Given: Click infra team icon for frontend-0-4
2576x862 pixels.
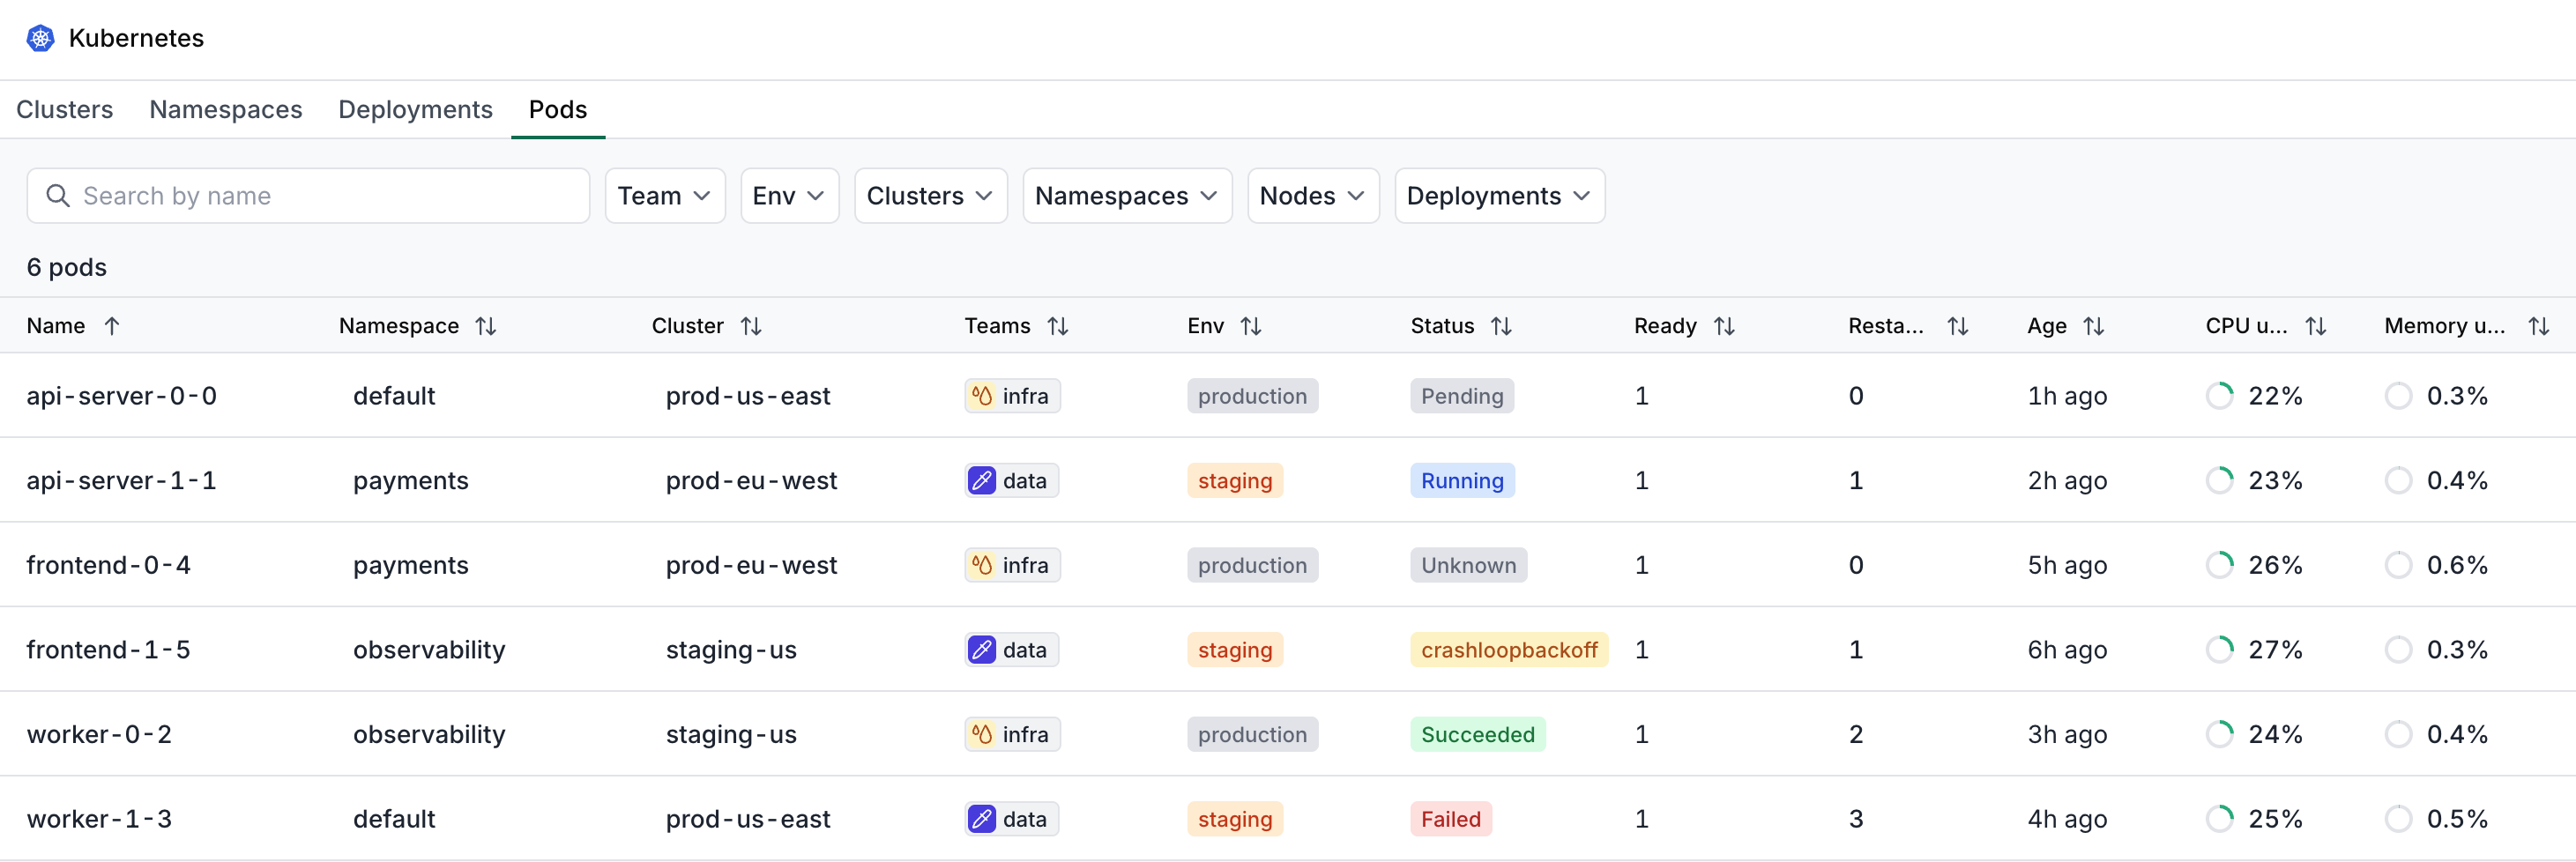Looking at the screenshot, I should [x=982, y=565].
